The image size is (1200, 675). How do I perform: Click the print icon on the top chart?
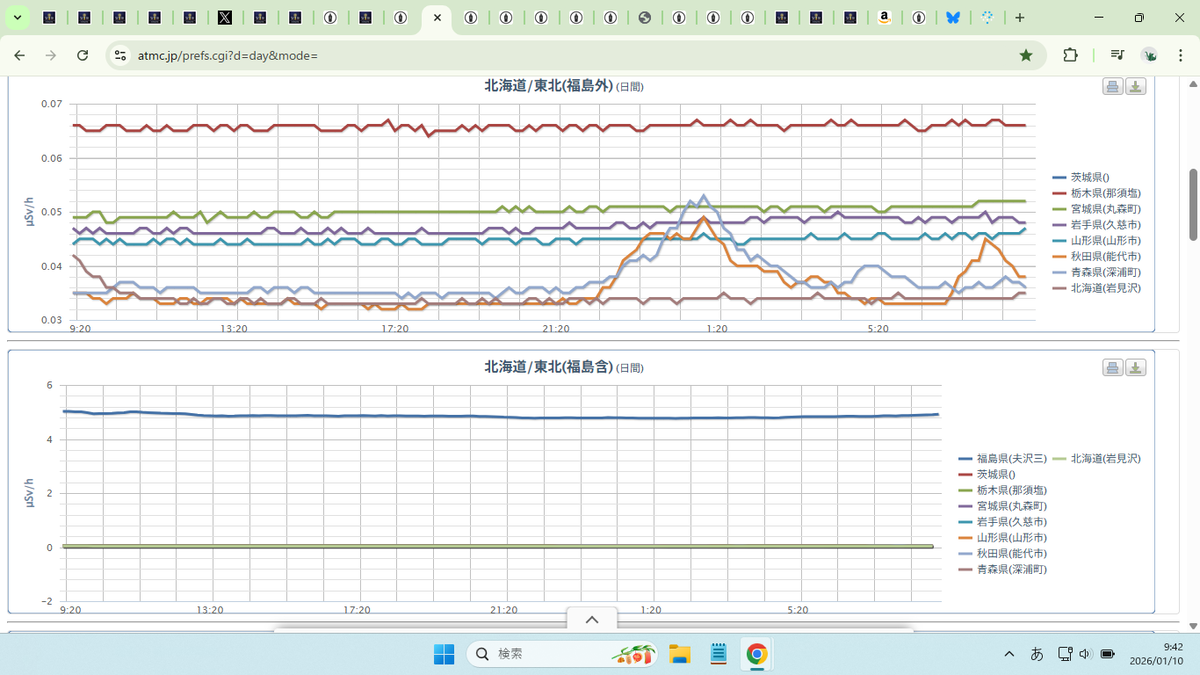pos(1112,86)
